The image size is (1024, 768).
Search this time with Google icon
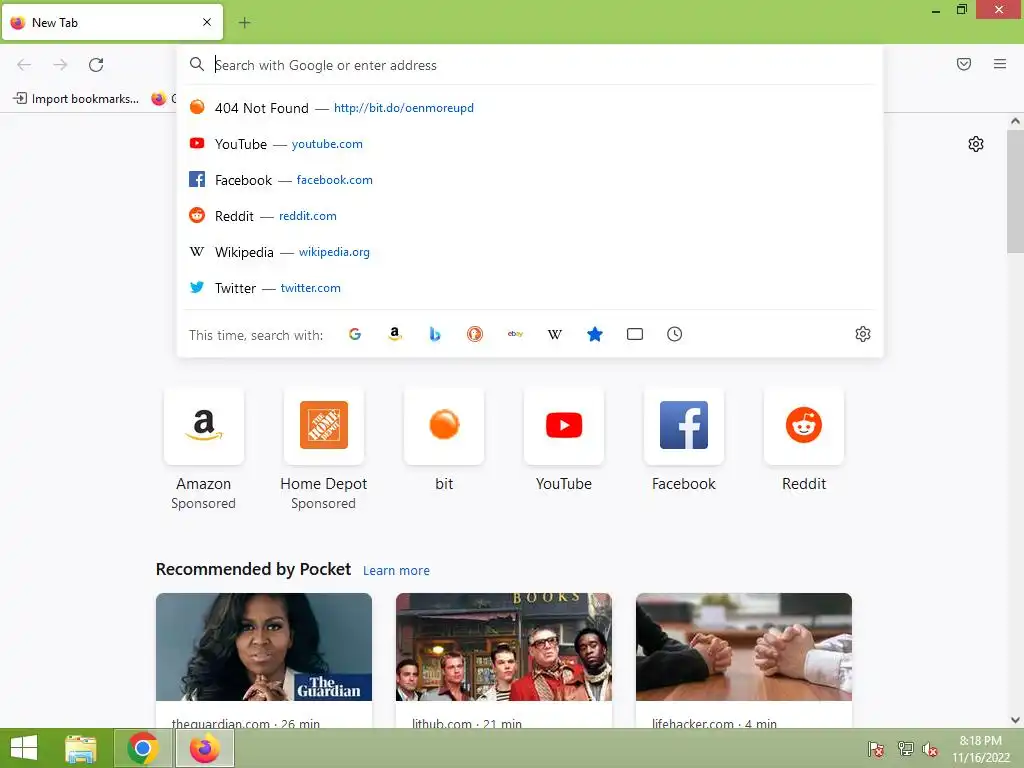(355, 334)
